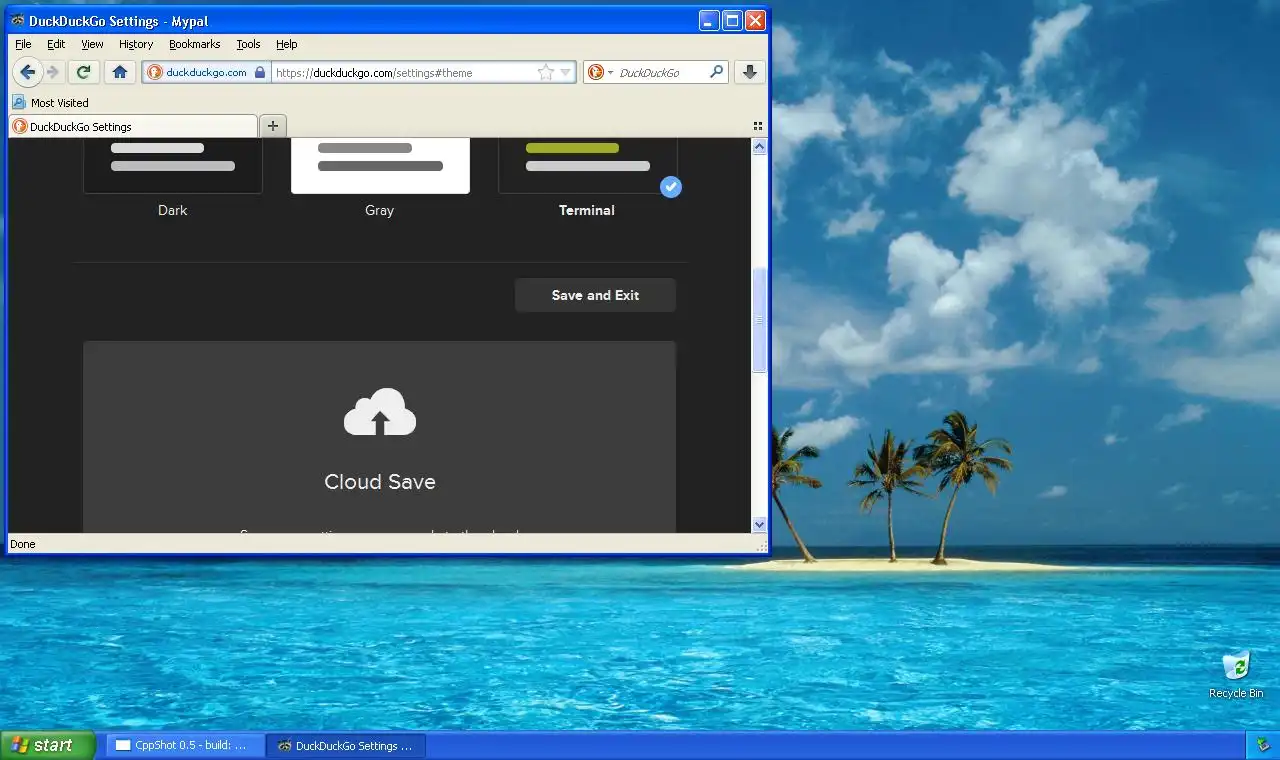The image size is (1280, 760).
Task: Open the View menu
Action: pyautogui.click(x=92, y=44)
